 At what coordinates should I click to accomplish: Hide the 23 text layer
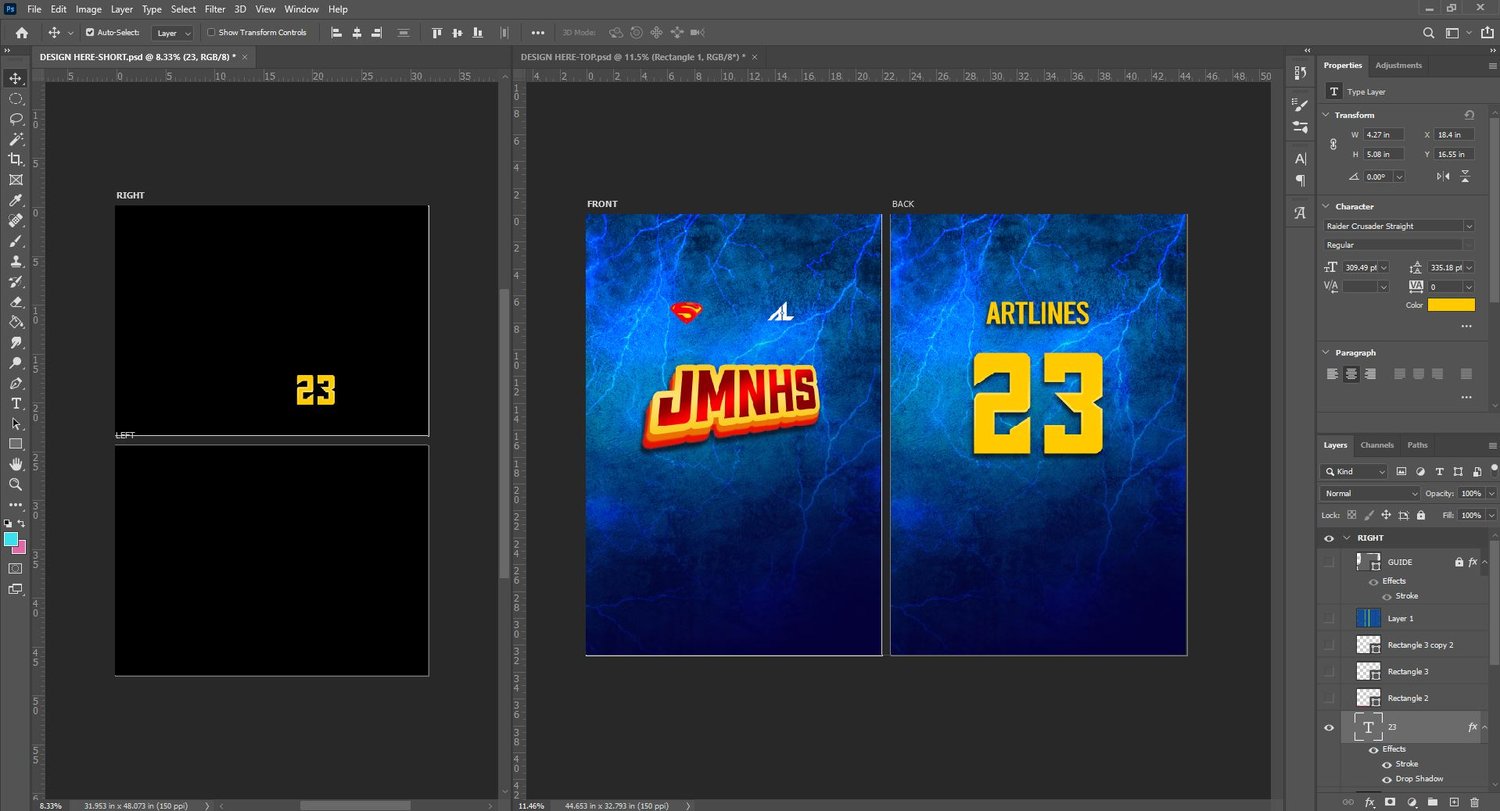tap(1329, 727)
